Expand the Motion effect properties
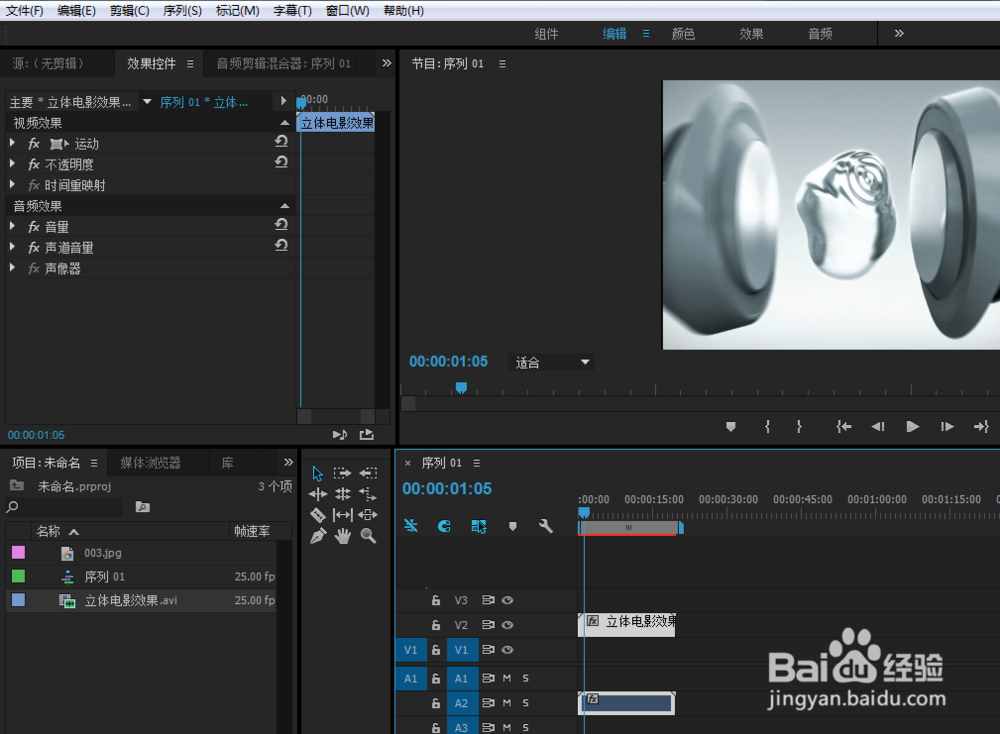This screenshot has height=734, width=1000. click(12, 143)
